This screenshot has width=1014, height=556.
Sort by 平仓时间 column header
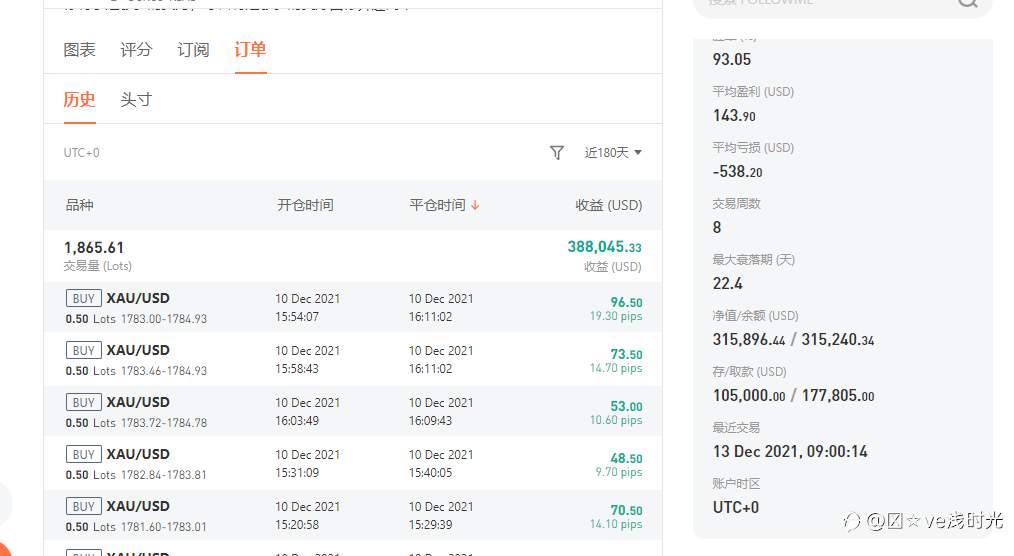pyautogui.click(x=437, y=205)
